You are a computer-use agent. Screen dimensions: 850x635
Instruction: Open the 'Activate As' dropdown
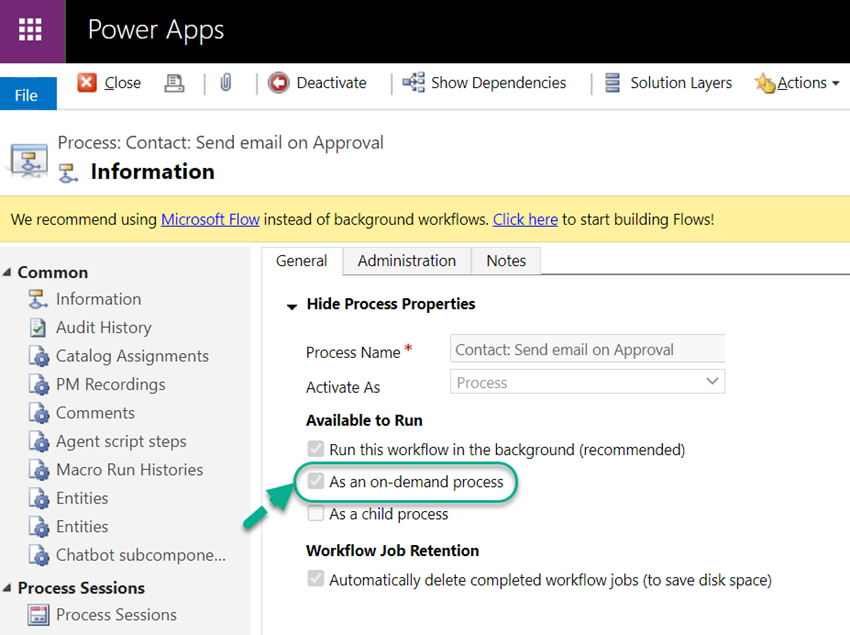pos(711,382)
